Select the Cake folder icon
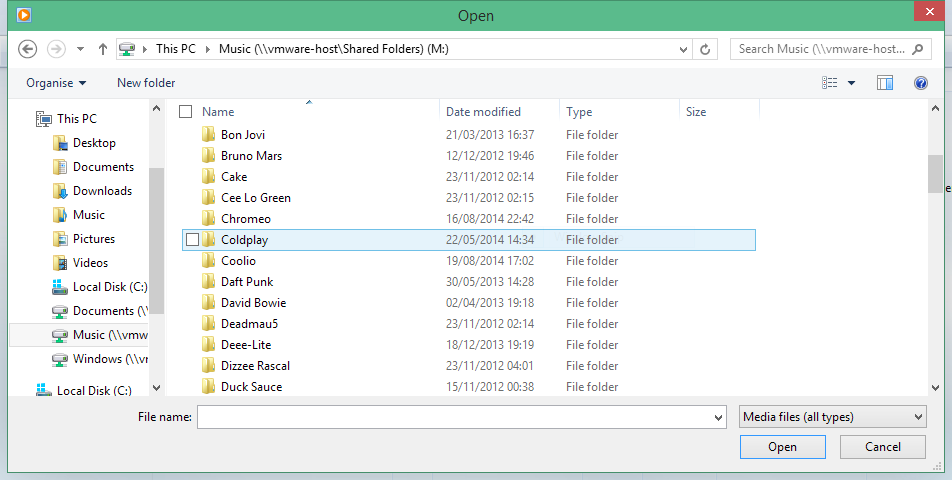The width and height of the screenshot is (952, 480). (x=208, y=177)
